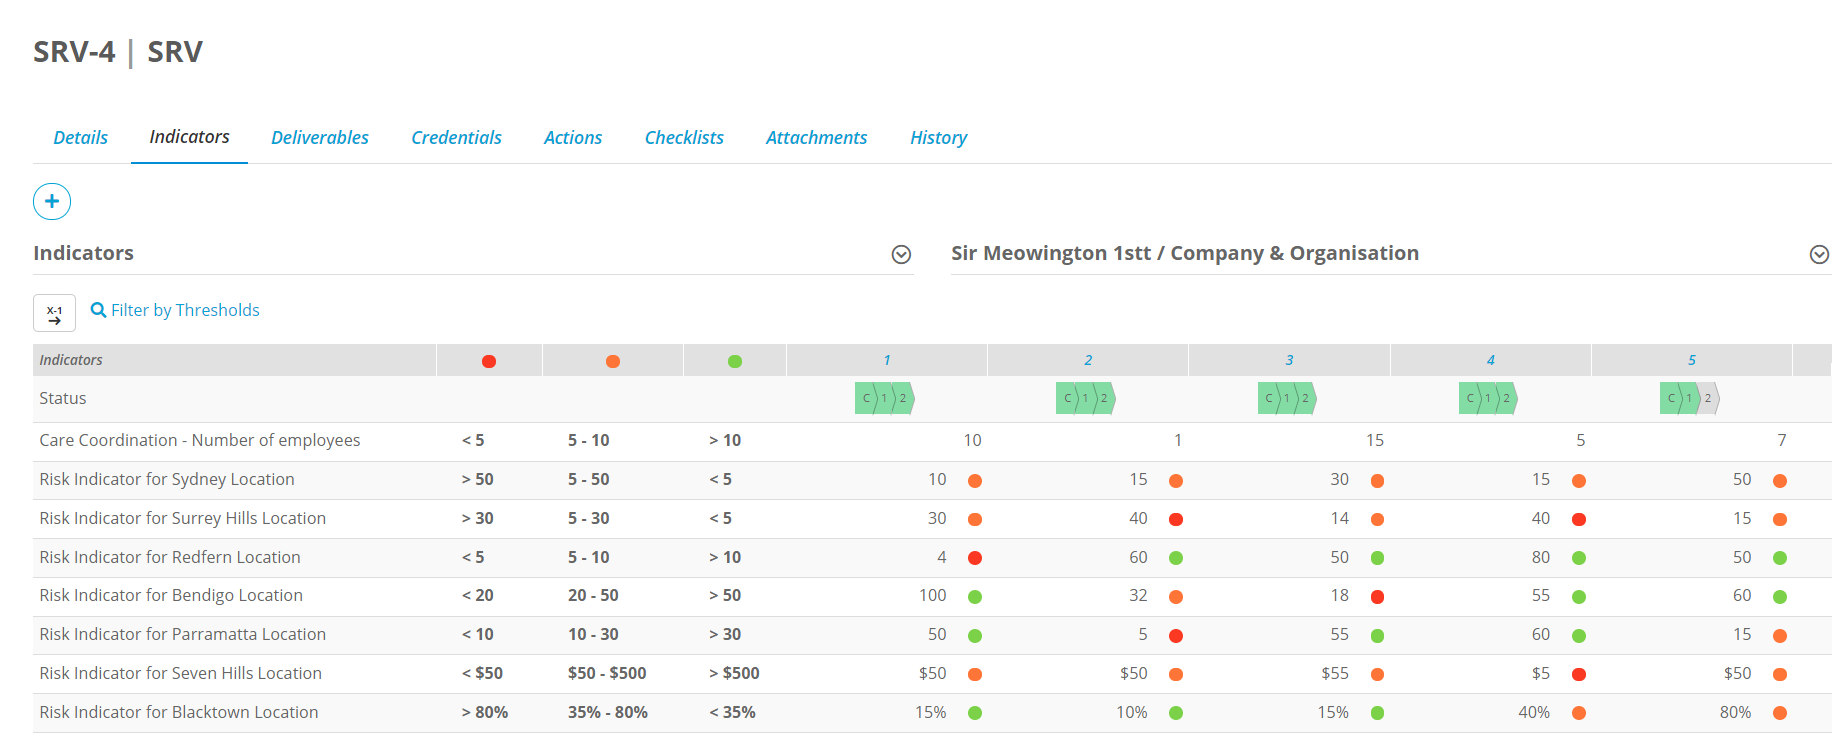Click the status stage icon under column 5
The image size is (1842, 740).
tap(1690, 398)
